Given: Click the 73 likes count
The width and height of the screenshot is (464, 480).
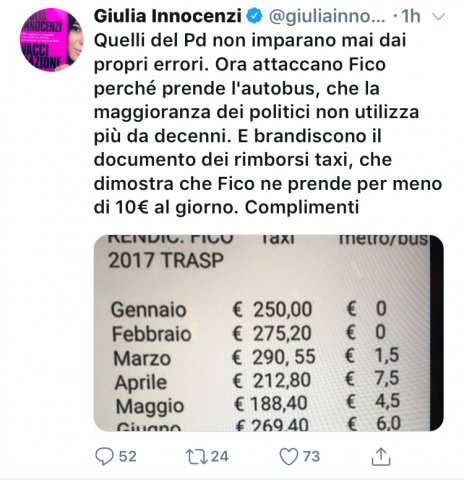Looking at the screenshot, I should 311,456.
